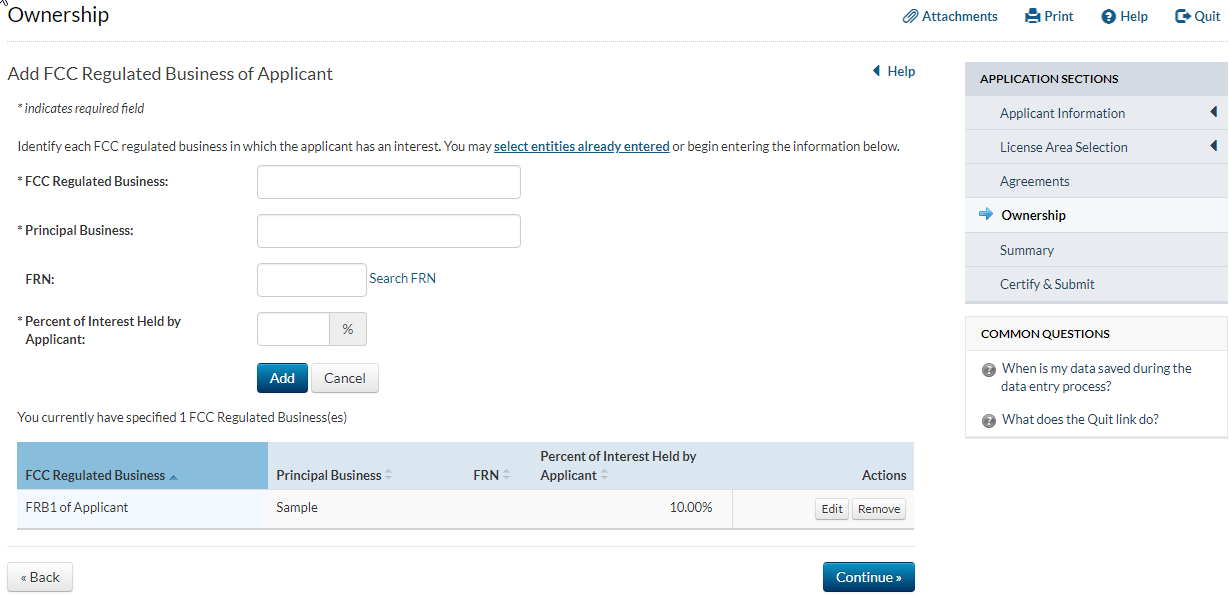Screen dimensions: 1229x596
Task: Click the FCC Regulated Business text field
Action: (388, 182)
